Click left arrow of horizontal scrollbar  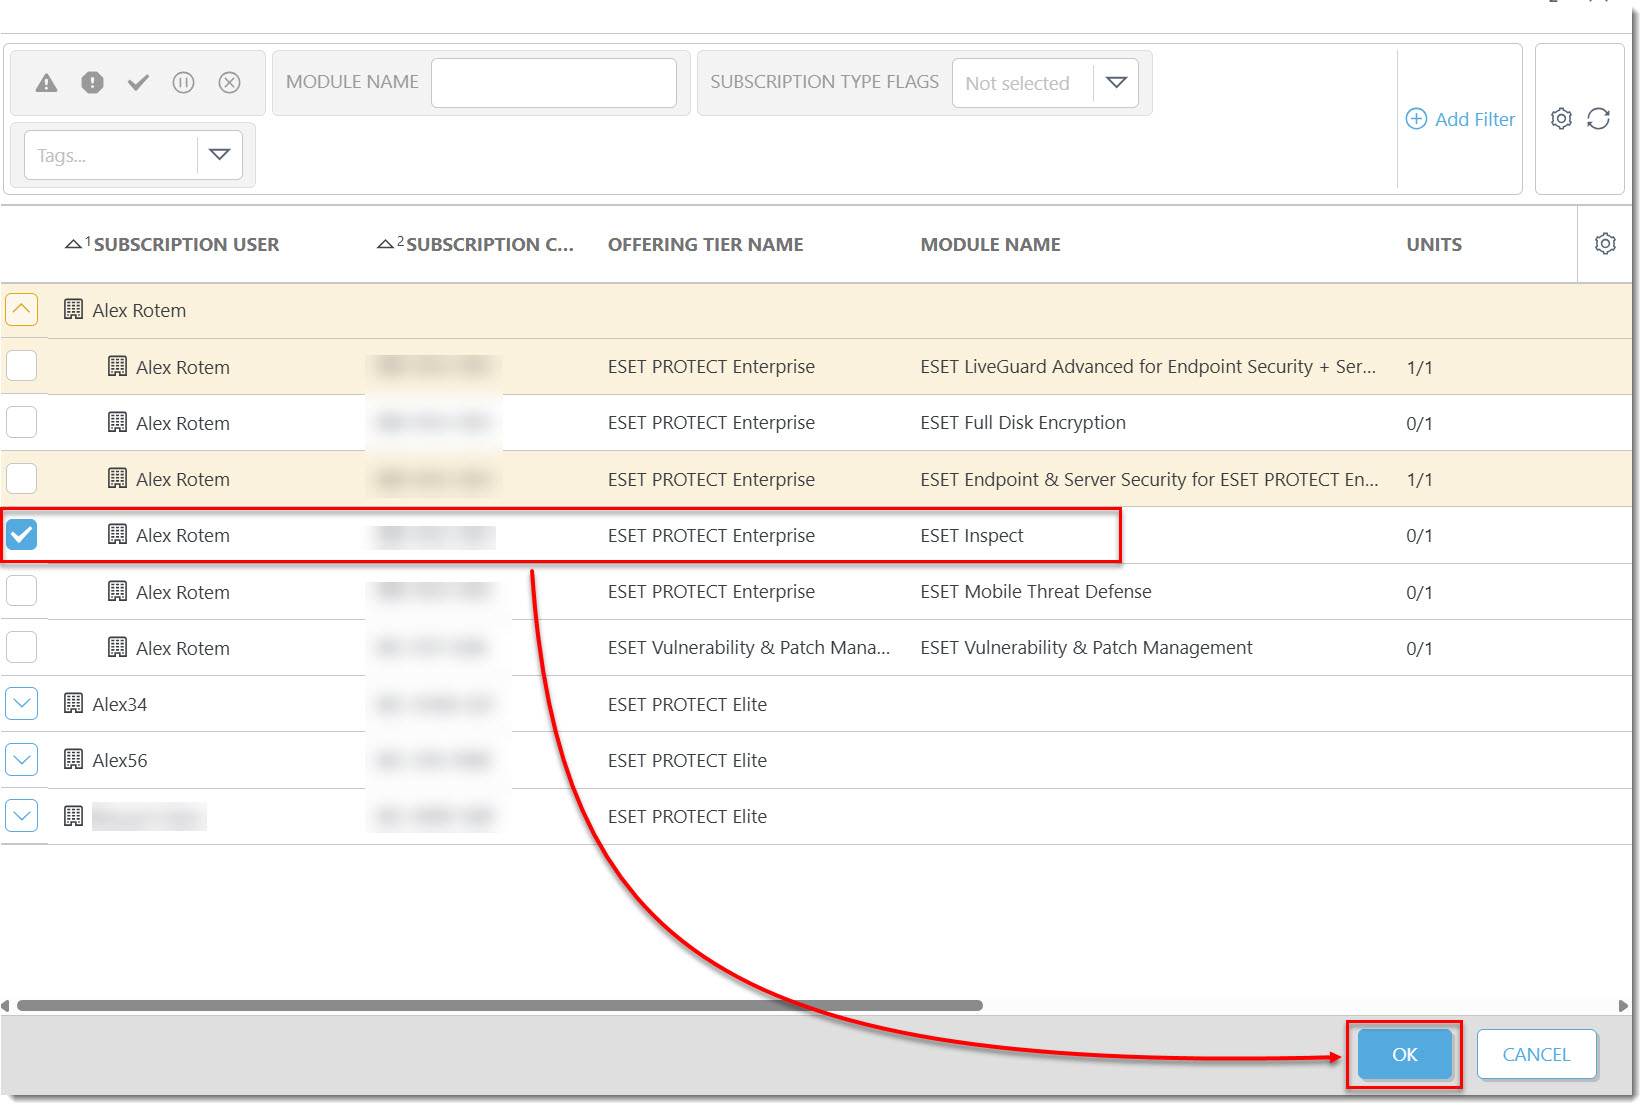click(x=6, y=1005)
